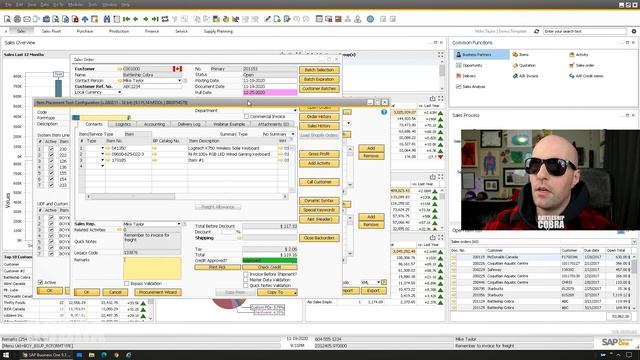Tick the Commercial Invoice checkbox

[246, 116]
